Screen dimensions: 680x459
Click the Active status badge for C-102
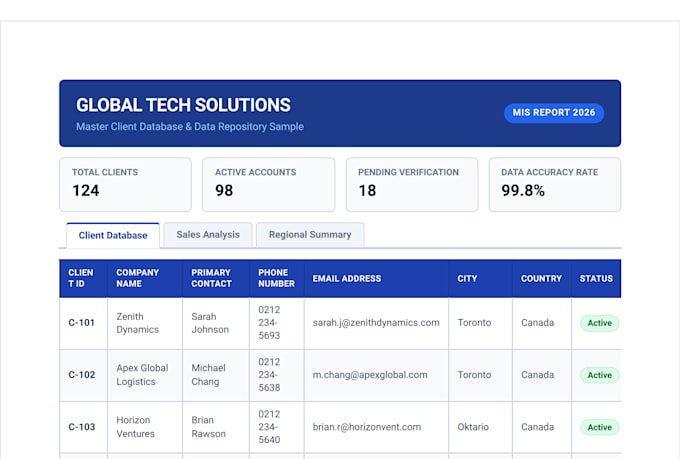600,375
